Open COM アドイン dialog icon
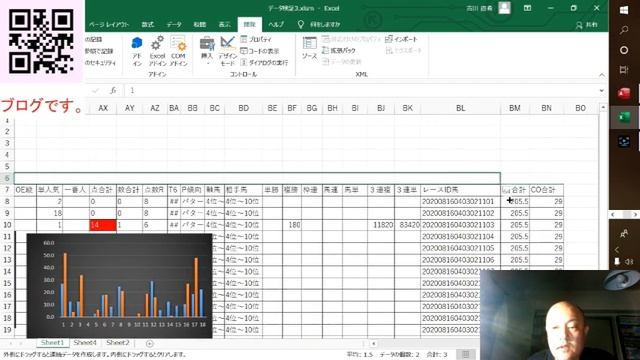The width and height of the screenshot is (640, 360). (178, 52)
